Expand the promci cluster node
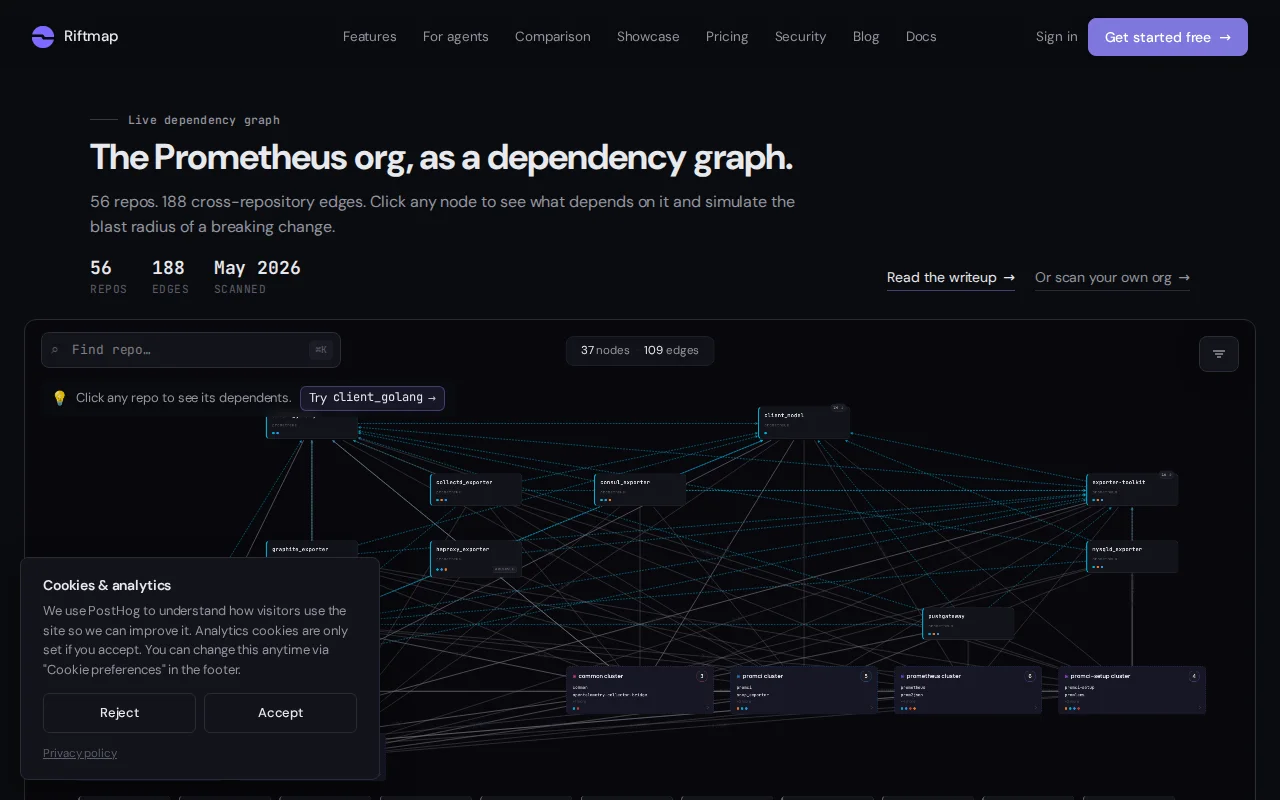Viewport: 1280px width, 800px height. point(804,690)
